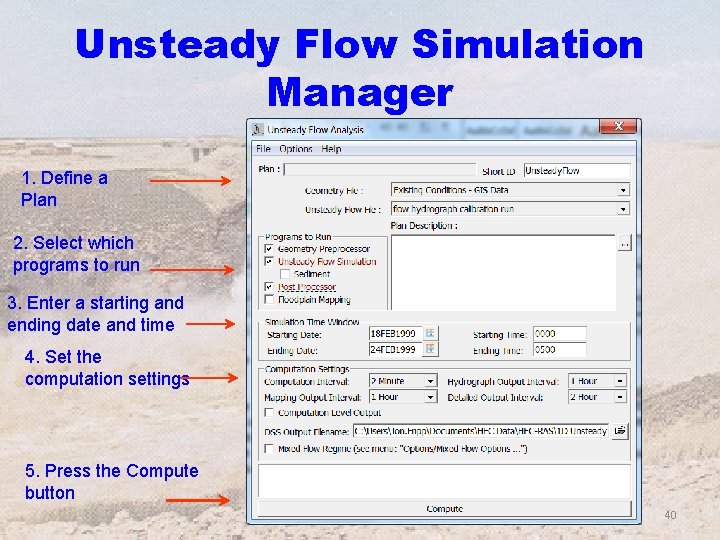
Task: Click the Starting Date field 18FEB1999
Action: [395, 333]
